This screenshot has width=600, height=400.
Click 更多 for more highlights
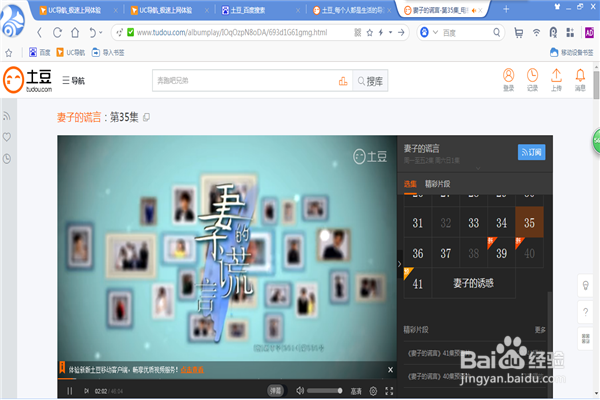540,330
